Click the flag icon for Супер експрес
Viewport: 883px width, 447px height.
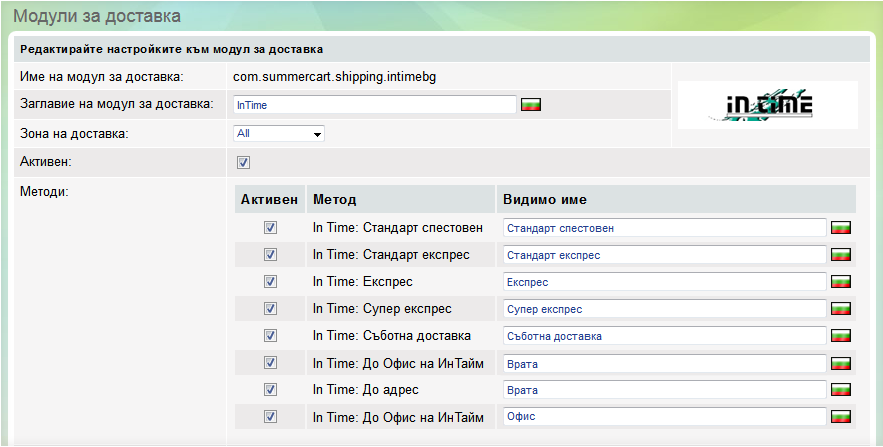[841, 309]
